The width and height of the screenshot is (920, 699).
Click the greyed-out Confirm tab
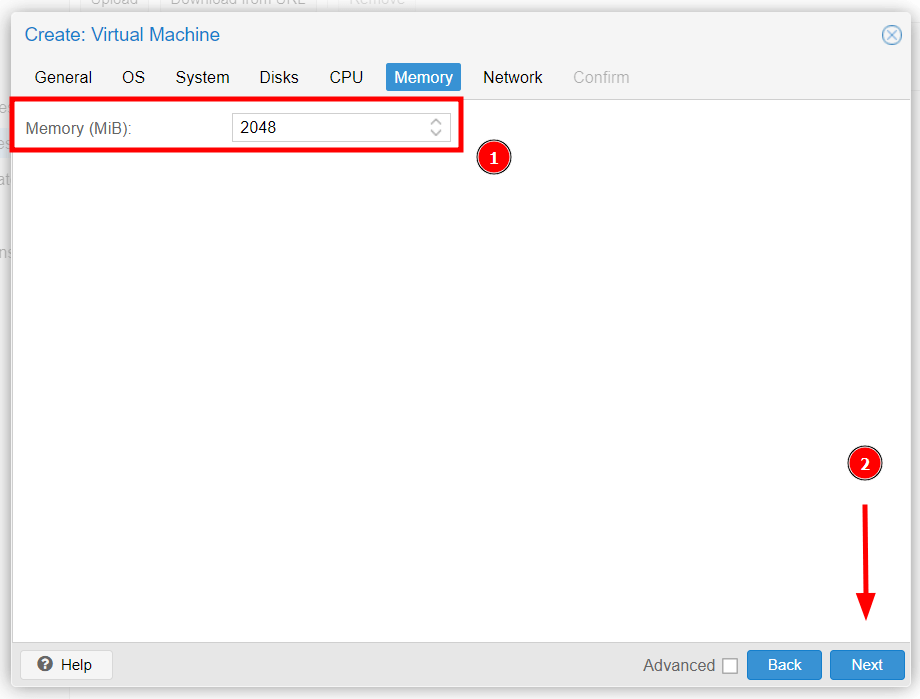tap(601, 77)
